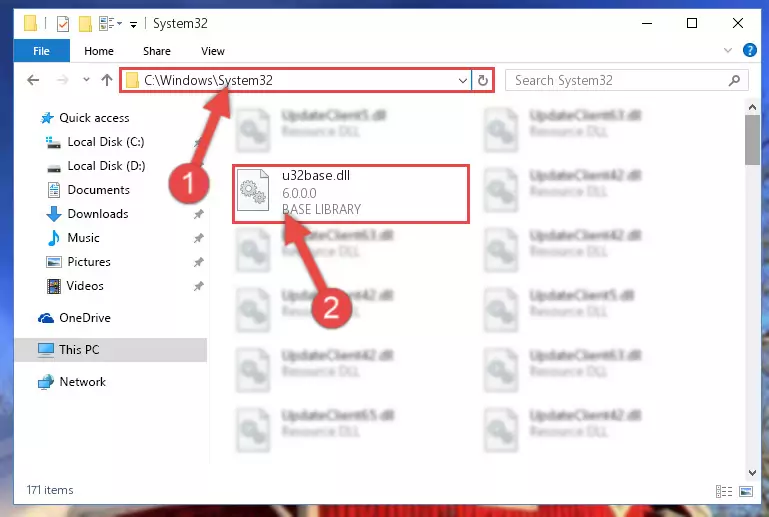Go back with the Back arrow
The width and height of the screenshot is (769, 517).
tap(33, 80)
